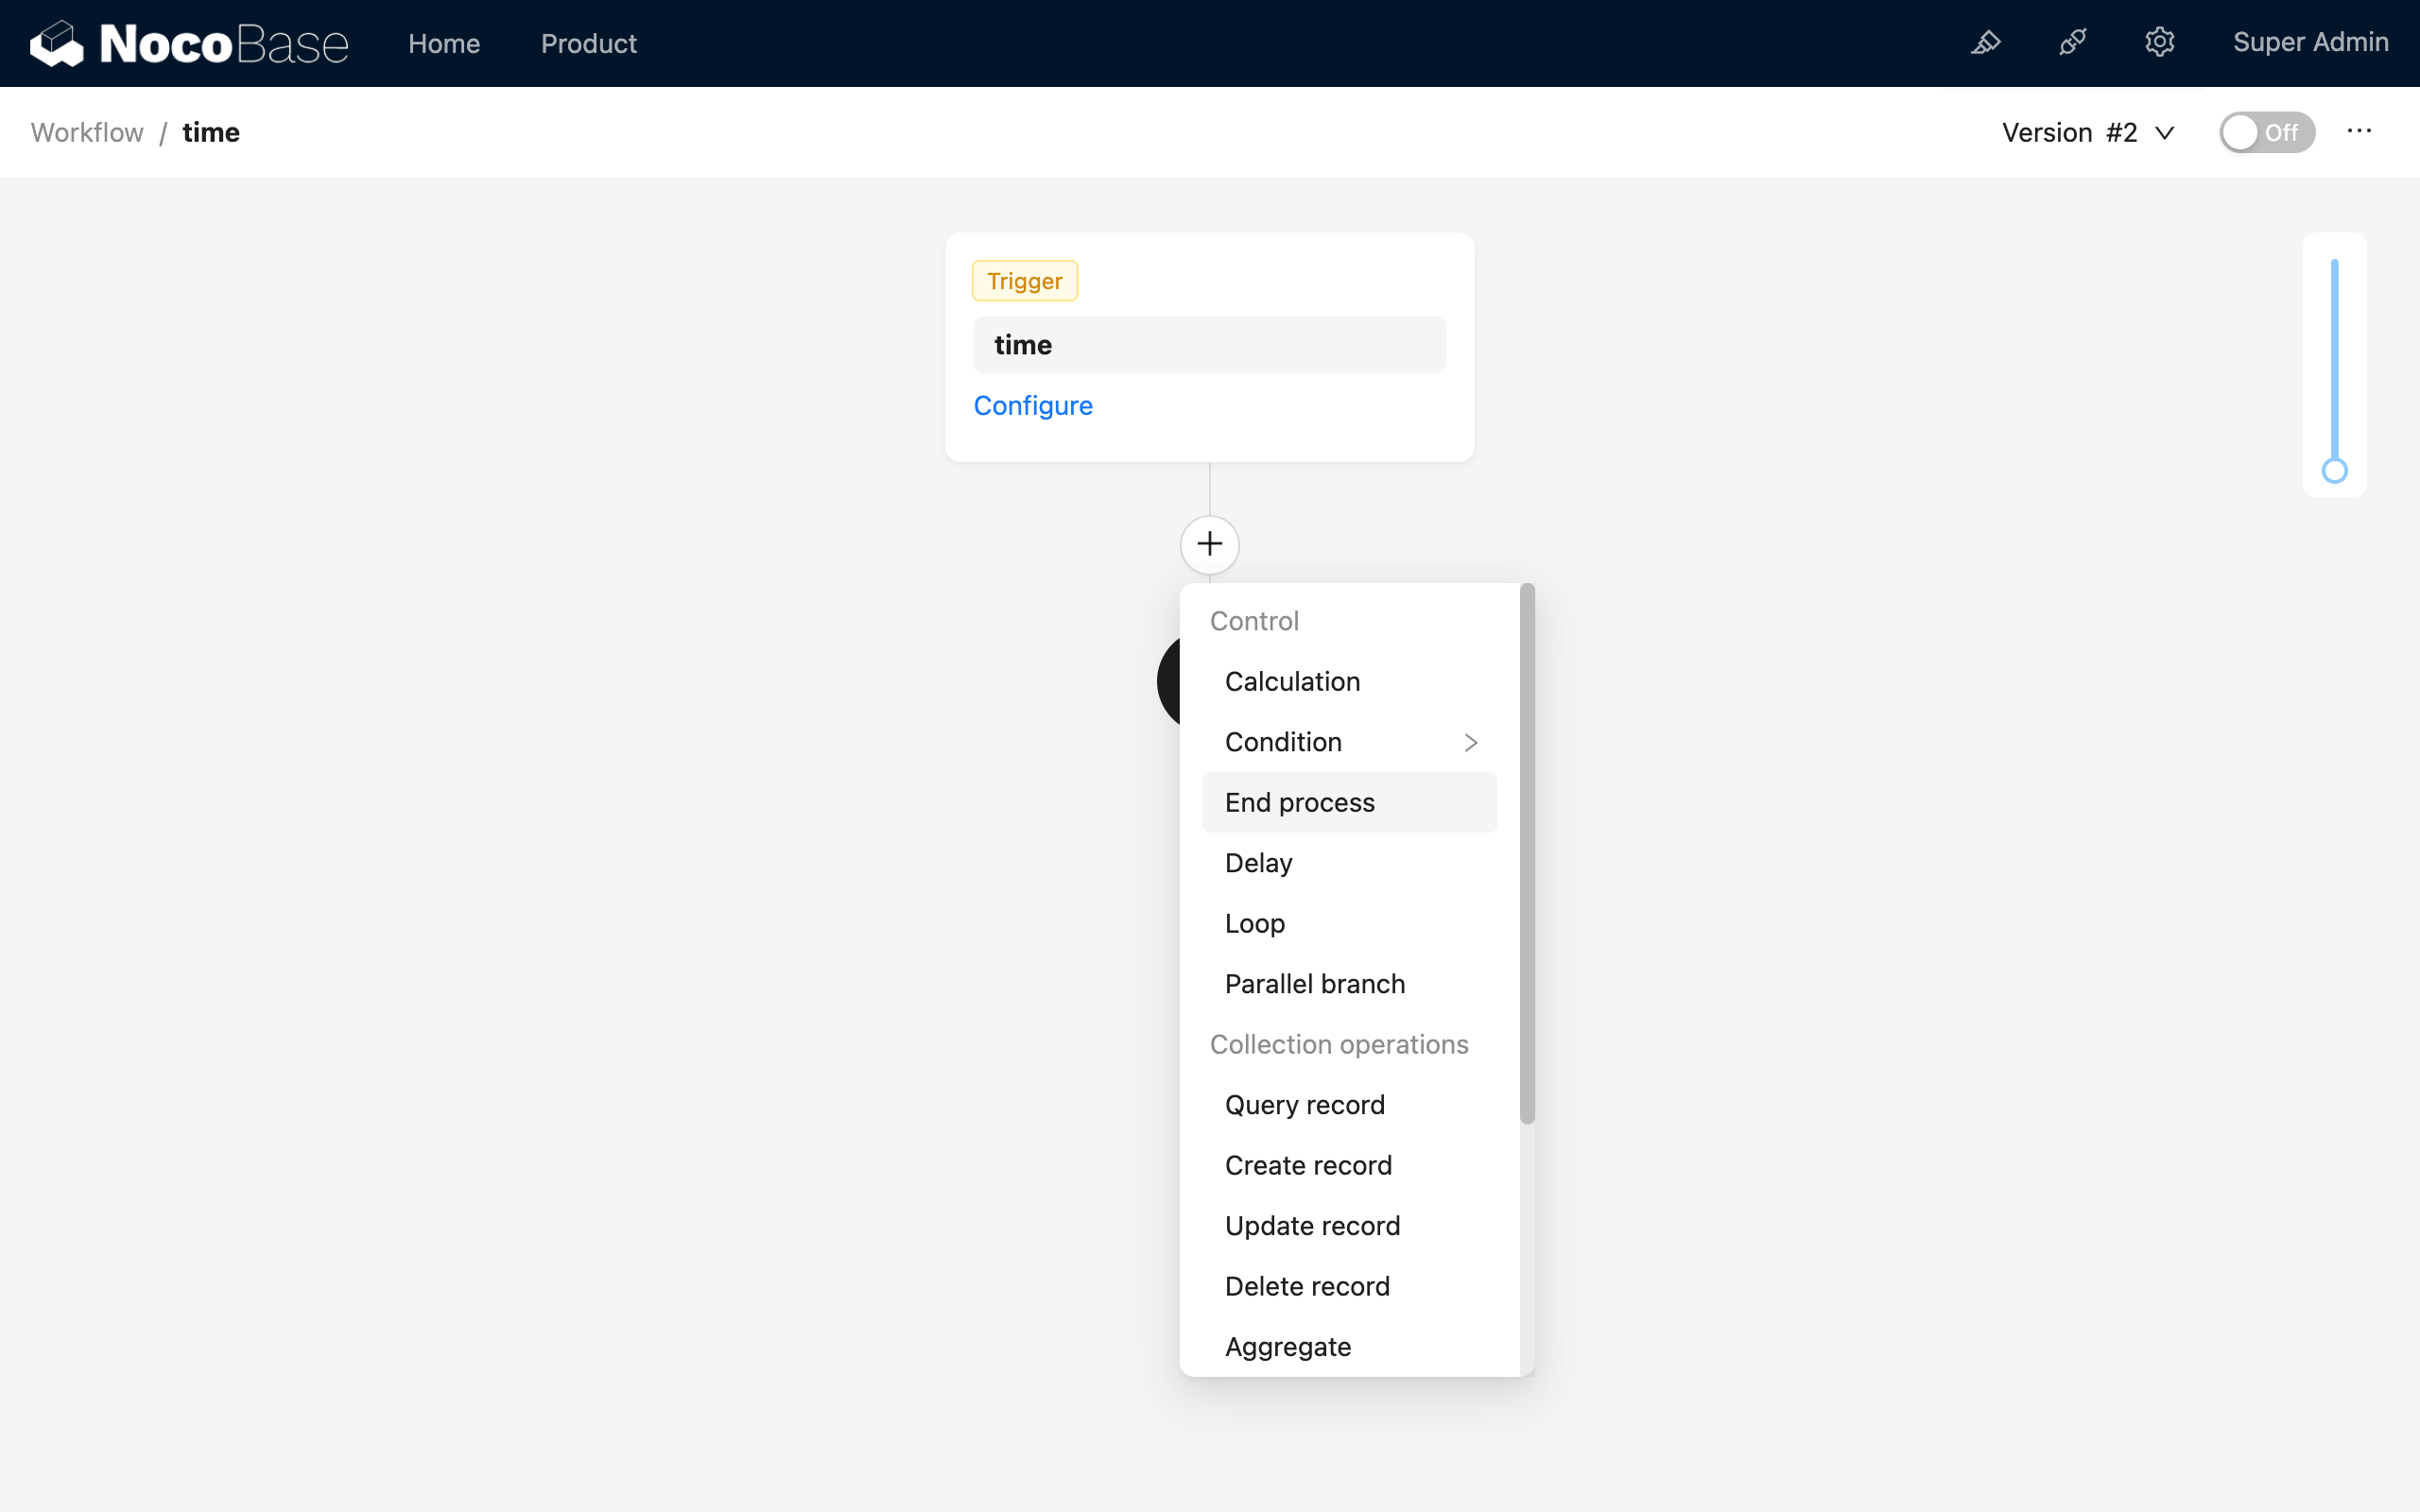Select Create record from Collection operations

(1308, 1164)
